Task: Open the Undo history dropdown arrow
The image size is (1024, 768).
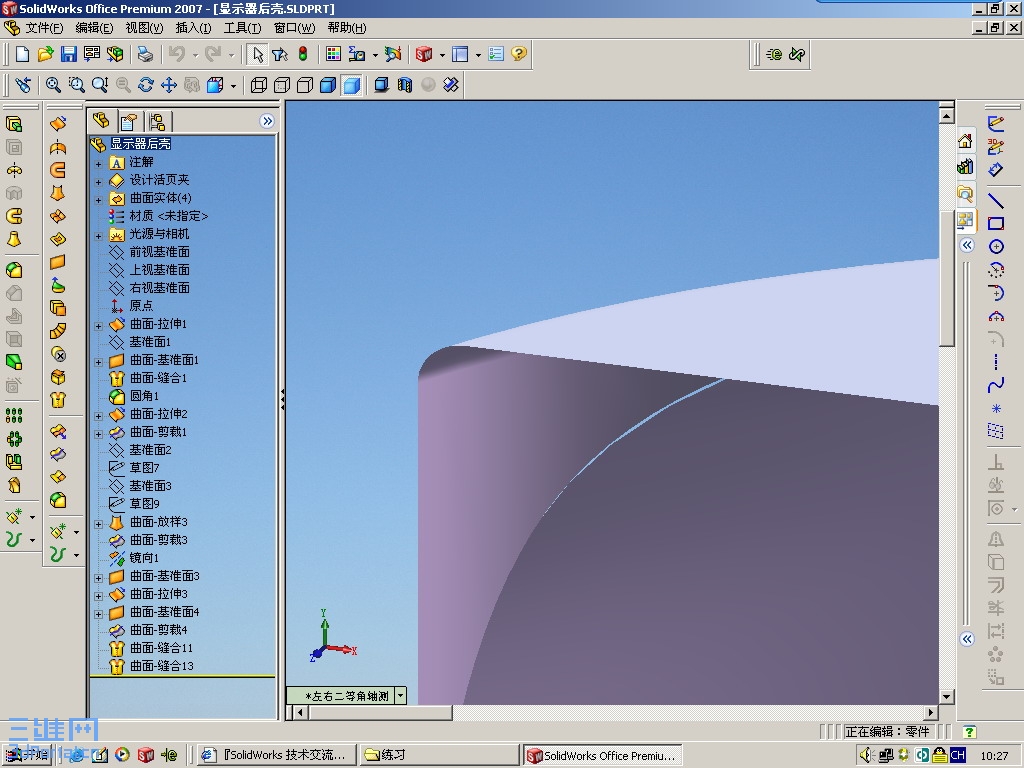Action: click(195, 55)
